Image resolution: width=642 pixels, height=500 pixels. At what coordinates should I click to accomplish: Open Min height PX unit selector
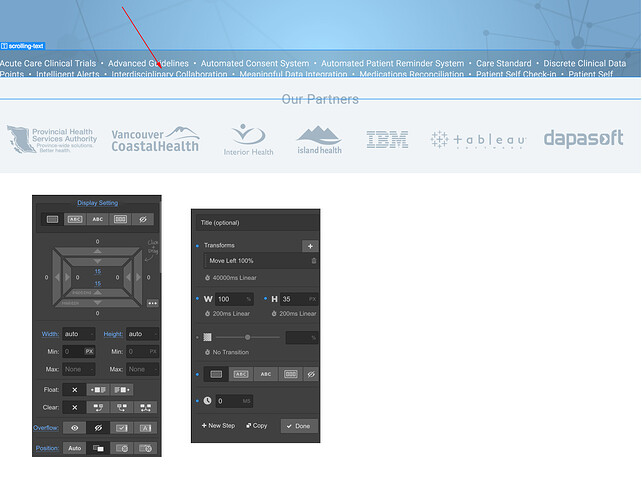pyautogui.click(x=153, y=351)
